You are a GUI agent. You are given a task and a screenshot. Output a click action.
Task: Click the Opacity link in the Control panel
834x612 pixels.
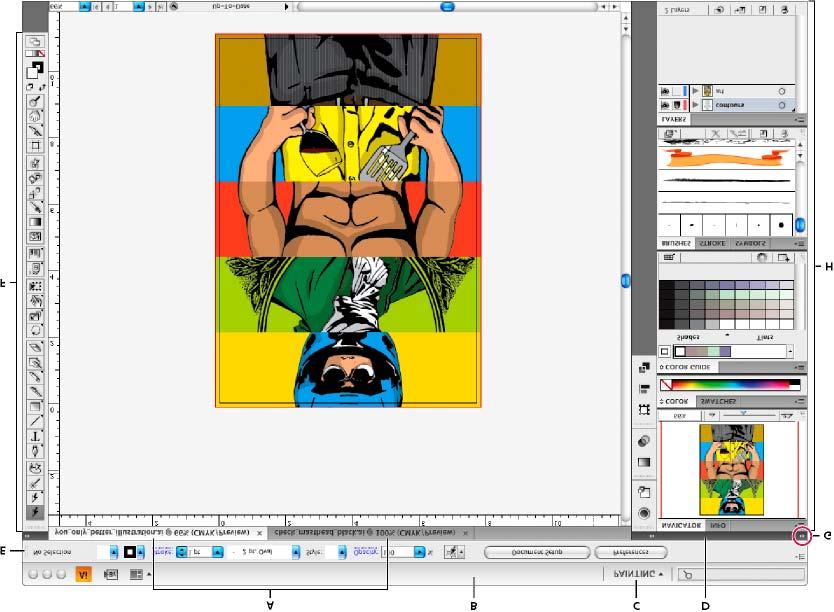pyautogui.click(x=365, y=552)
